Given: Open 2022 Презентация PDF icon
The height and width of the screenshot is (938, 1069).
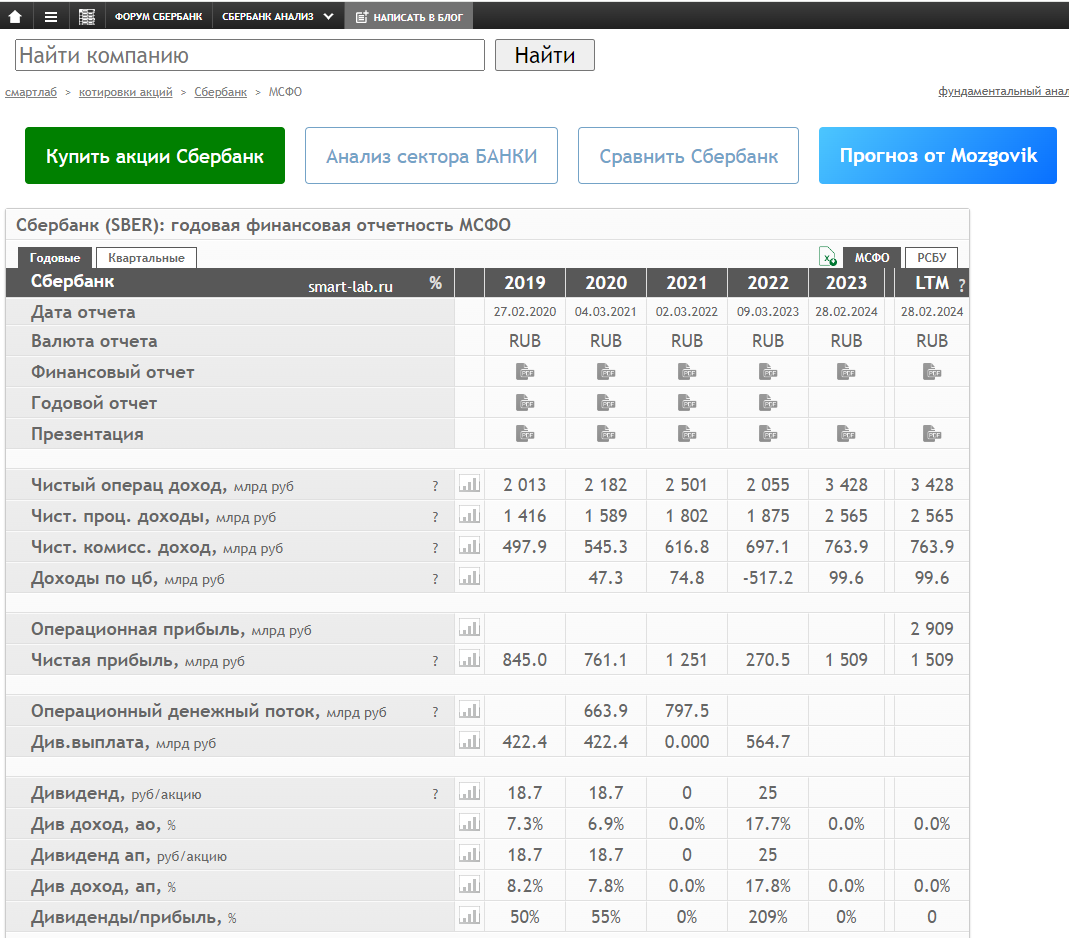Looking at the screenshot, I should (768, 434).
